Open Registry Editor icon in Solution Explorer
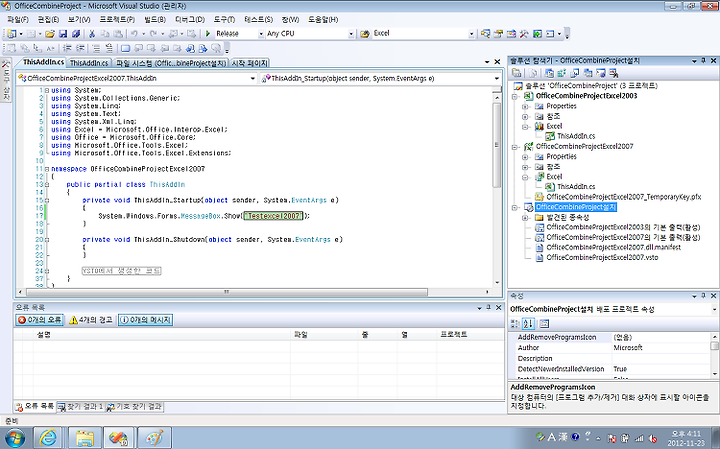The width and height of the screenshot is (720, 449). 562,73
